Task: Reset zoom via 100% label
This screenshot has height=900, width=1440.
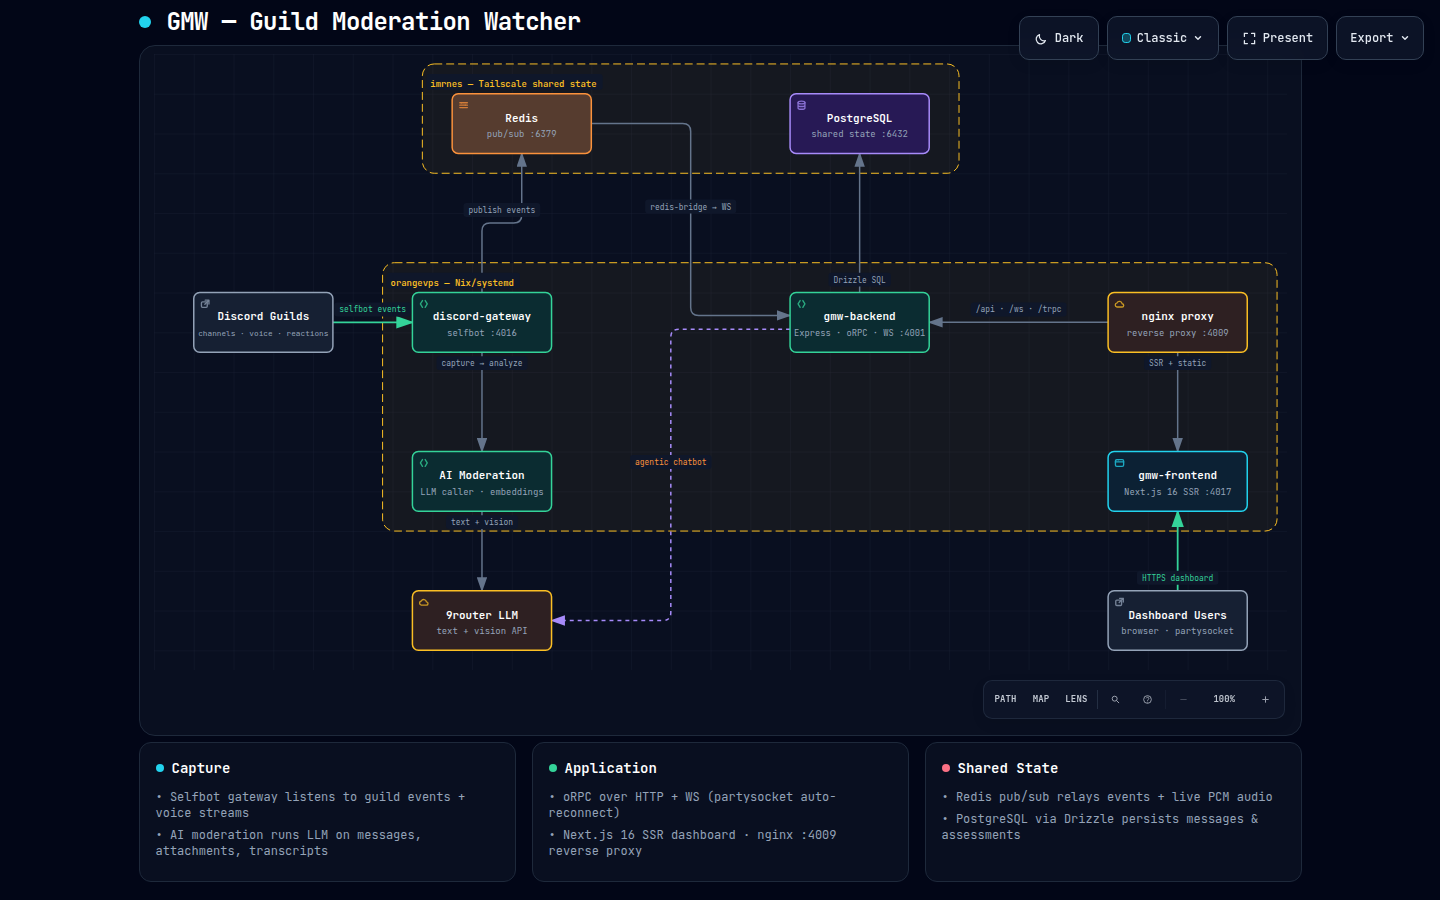Action: tap(1224, 699)
